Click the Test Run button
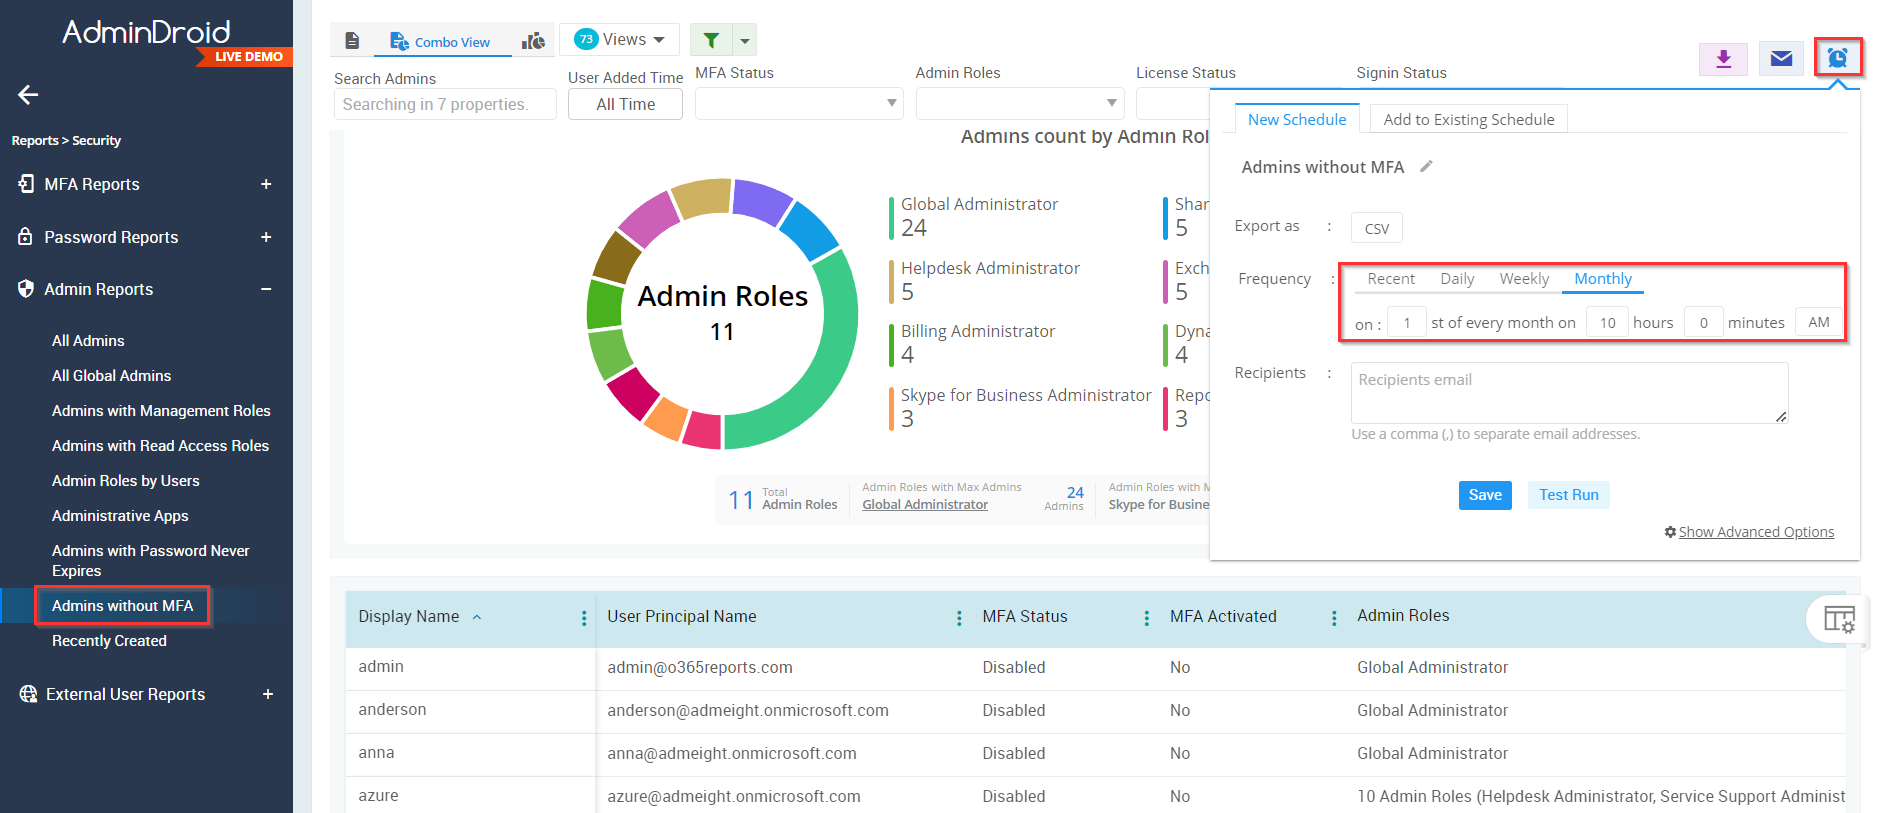This screenshot has height=813, width=1879. tap(1568, 495)
